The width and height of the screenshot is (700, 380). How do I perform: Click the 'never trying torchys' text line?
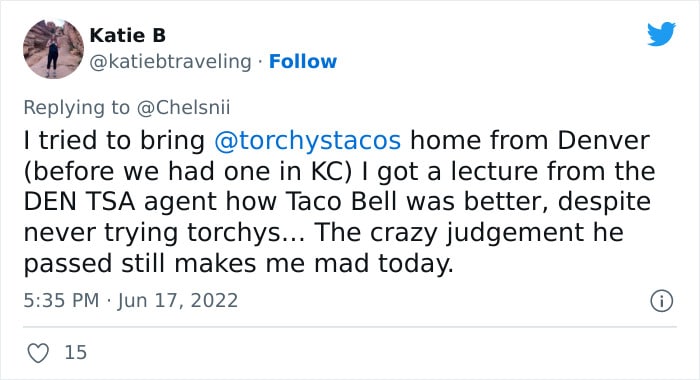323,233
